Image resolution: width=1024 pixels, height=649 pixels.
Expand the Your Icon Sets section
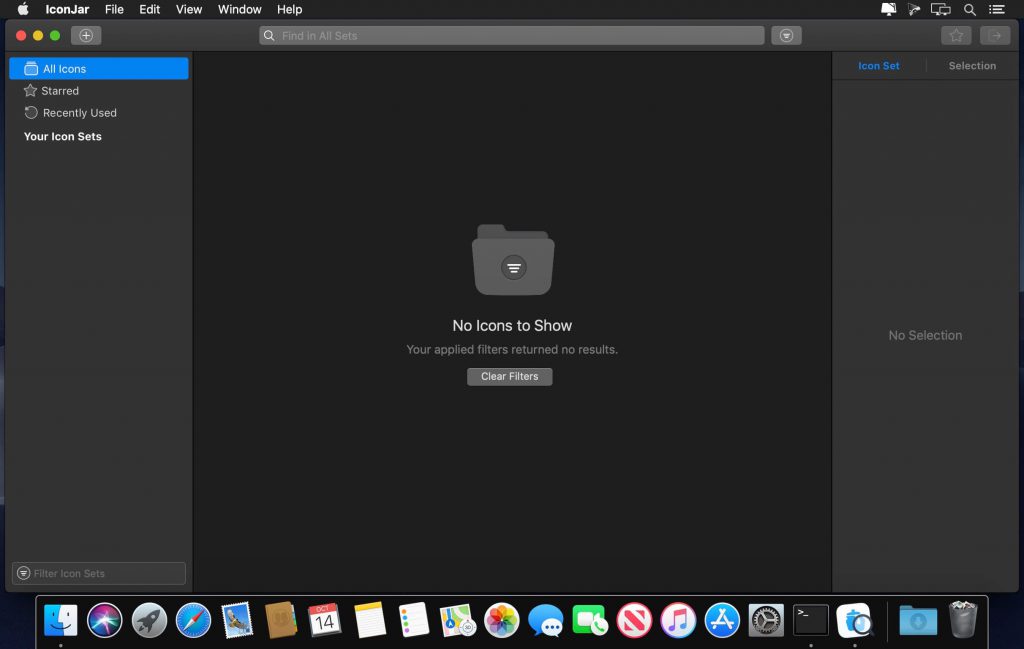click(62, 136)
